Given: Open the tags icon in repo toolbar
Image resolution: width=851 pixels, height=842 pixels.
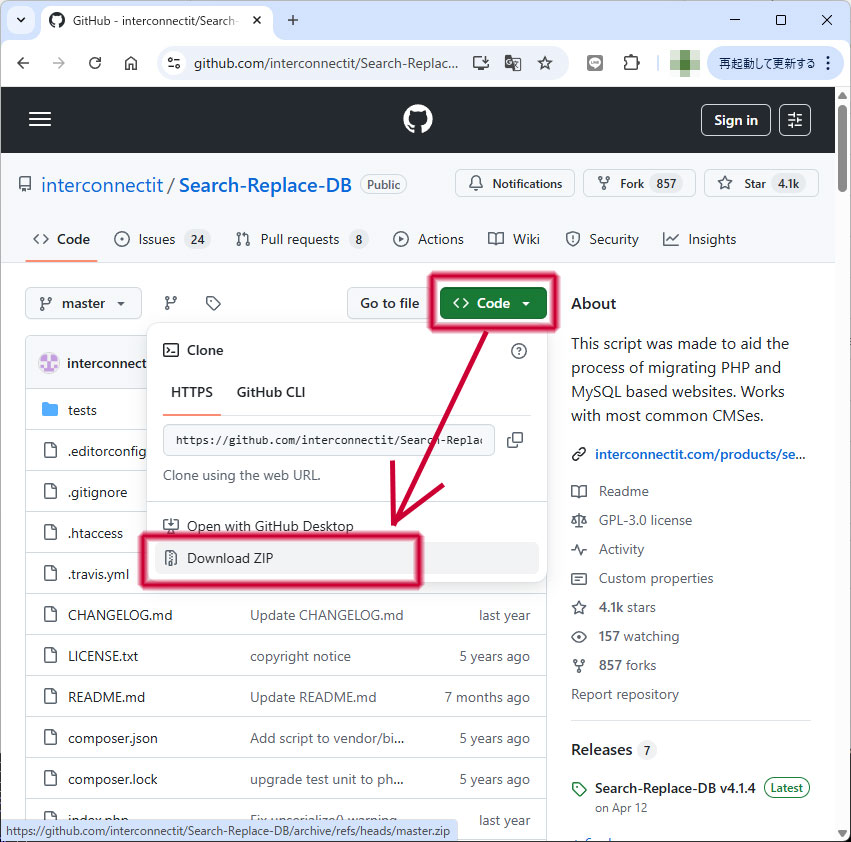Looking at the screenshot, I should pos(213,303).
